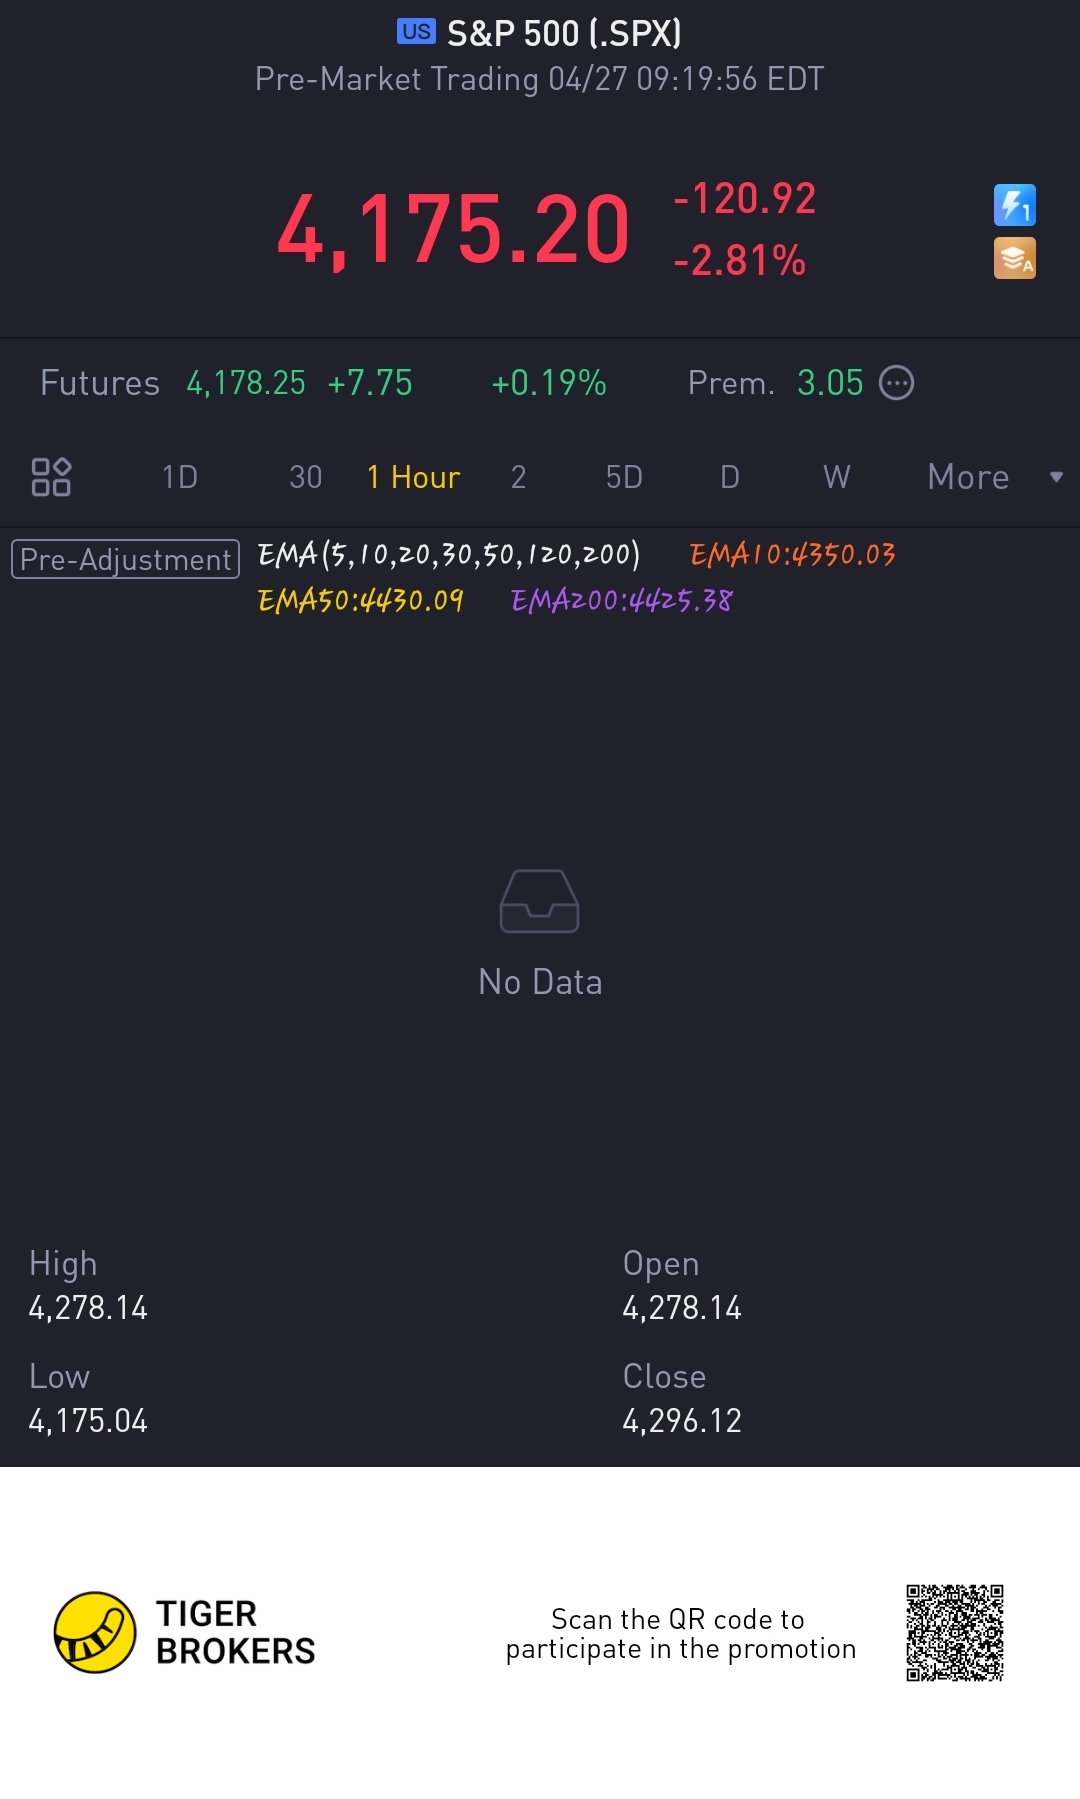1080x1799 pixels.
Task: Toggle the Pre-Adjustment price mode
Action: 125,559
